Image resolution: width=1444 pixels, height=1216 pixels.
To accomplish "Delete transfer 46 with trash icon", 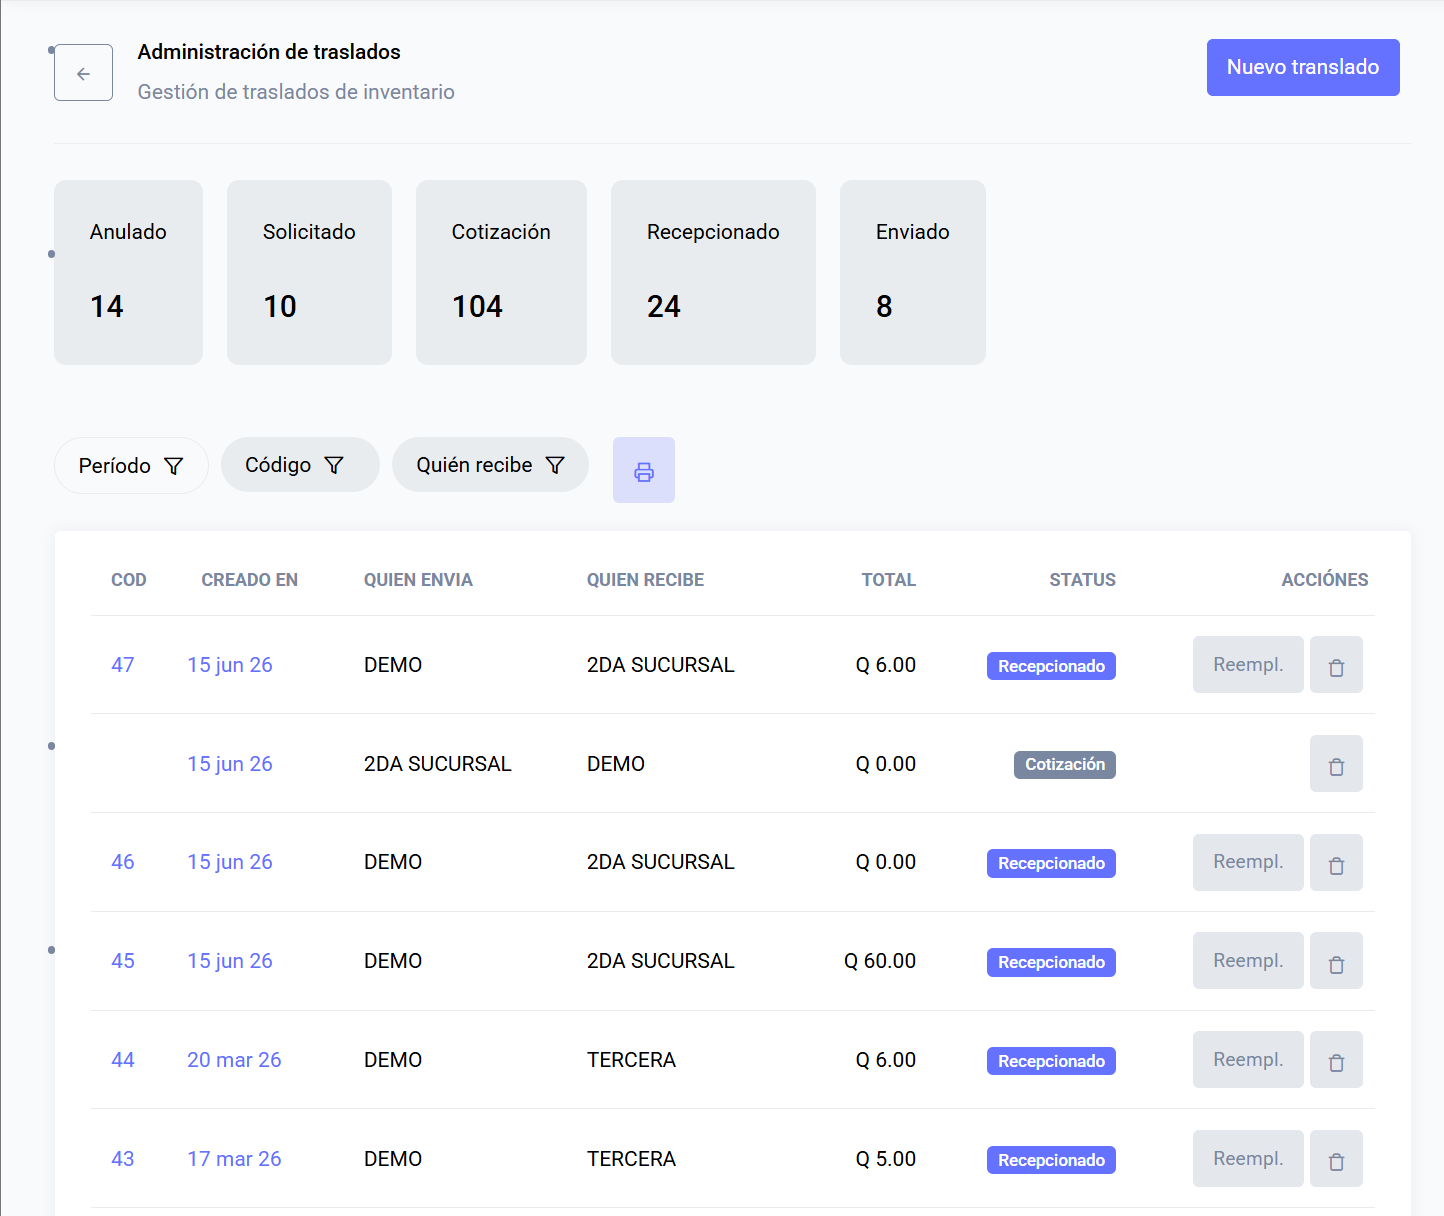I will (1336, 863).
